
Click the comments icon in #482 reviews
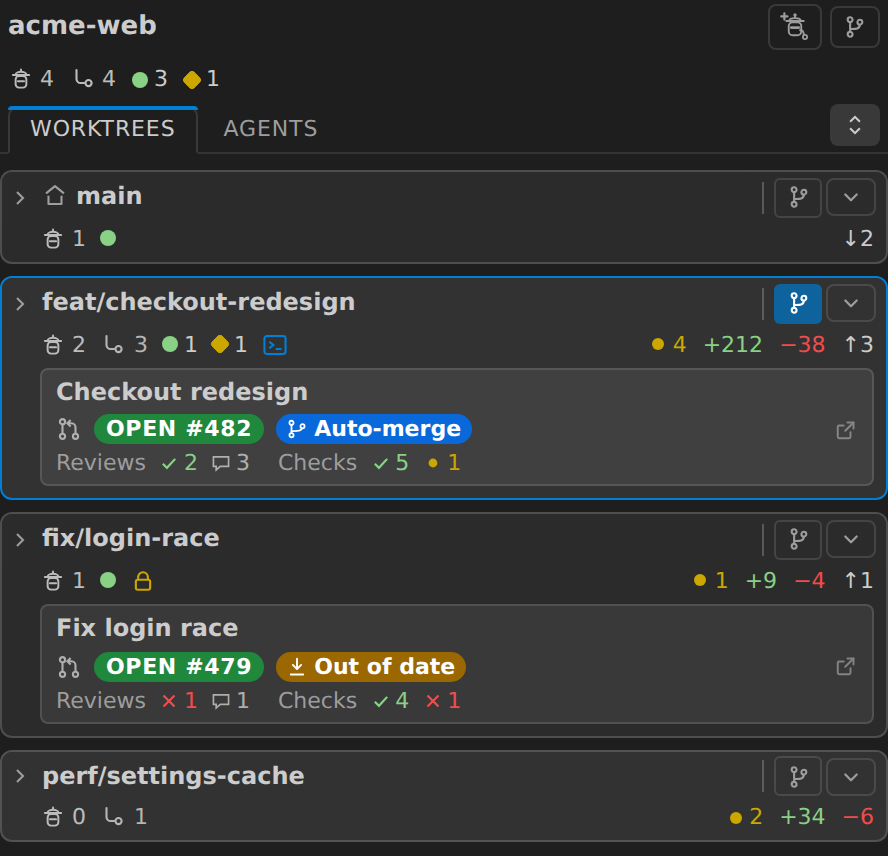(221, 463)
